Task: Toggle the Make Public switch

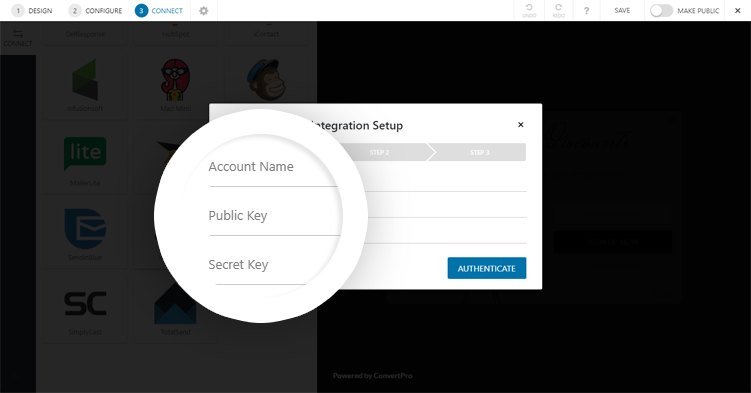Action: [661, 11]
